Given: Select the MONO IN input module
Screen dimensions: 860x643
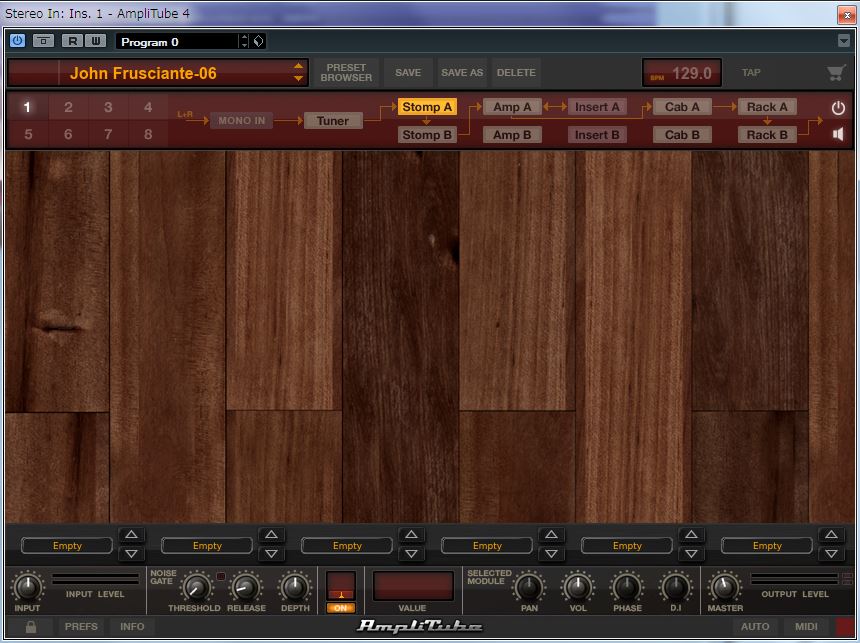Looking at the screenshot, I should (241, 120).
